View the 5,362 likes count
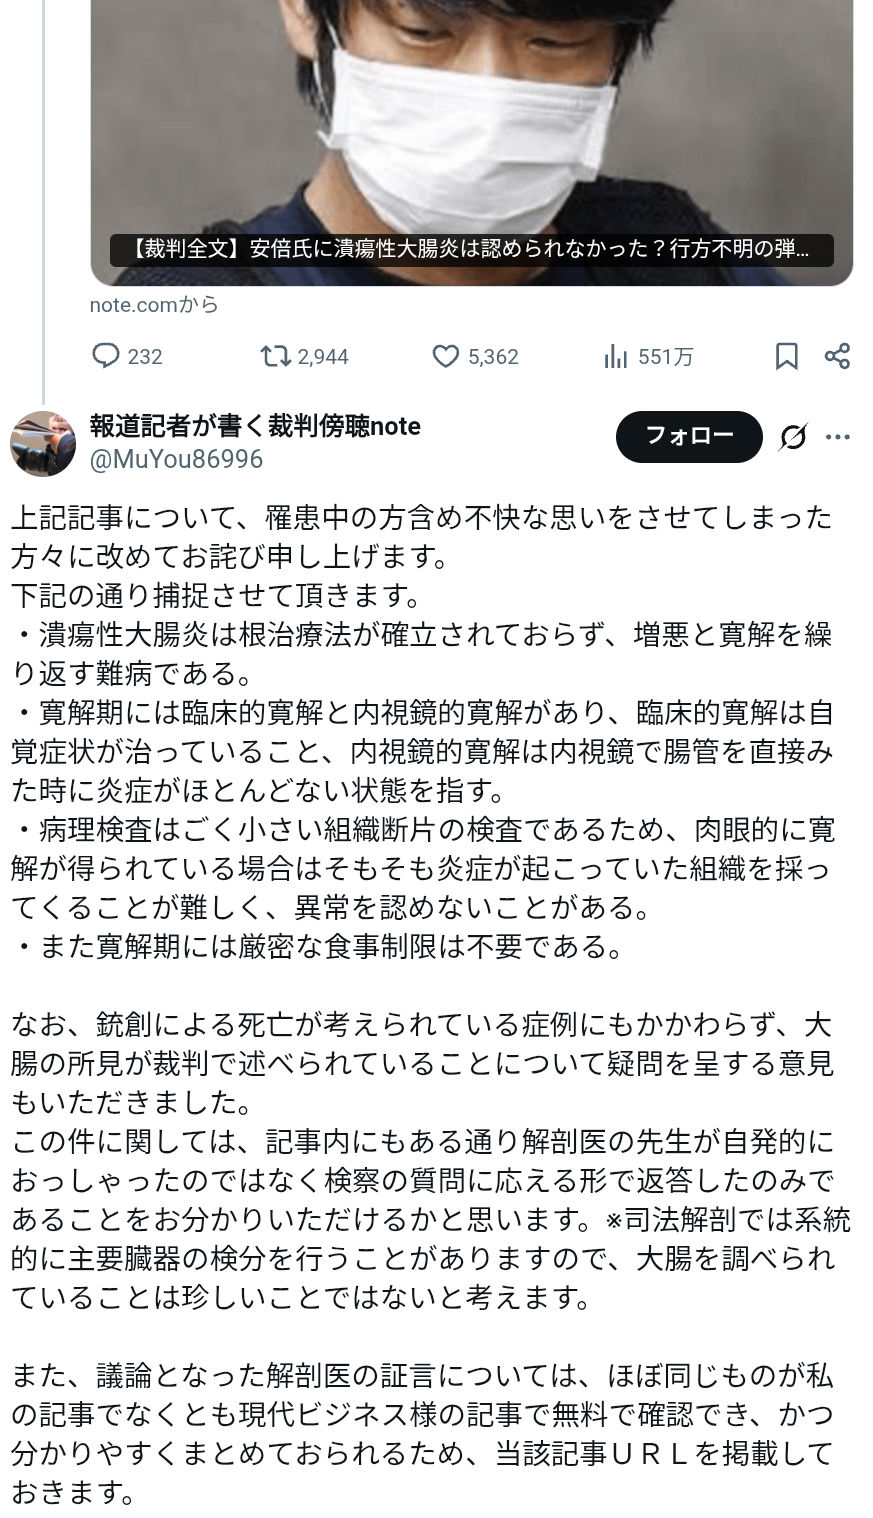Viewport: 873px width, 1518px height. [493, 357]
